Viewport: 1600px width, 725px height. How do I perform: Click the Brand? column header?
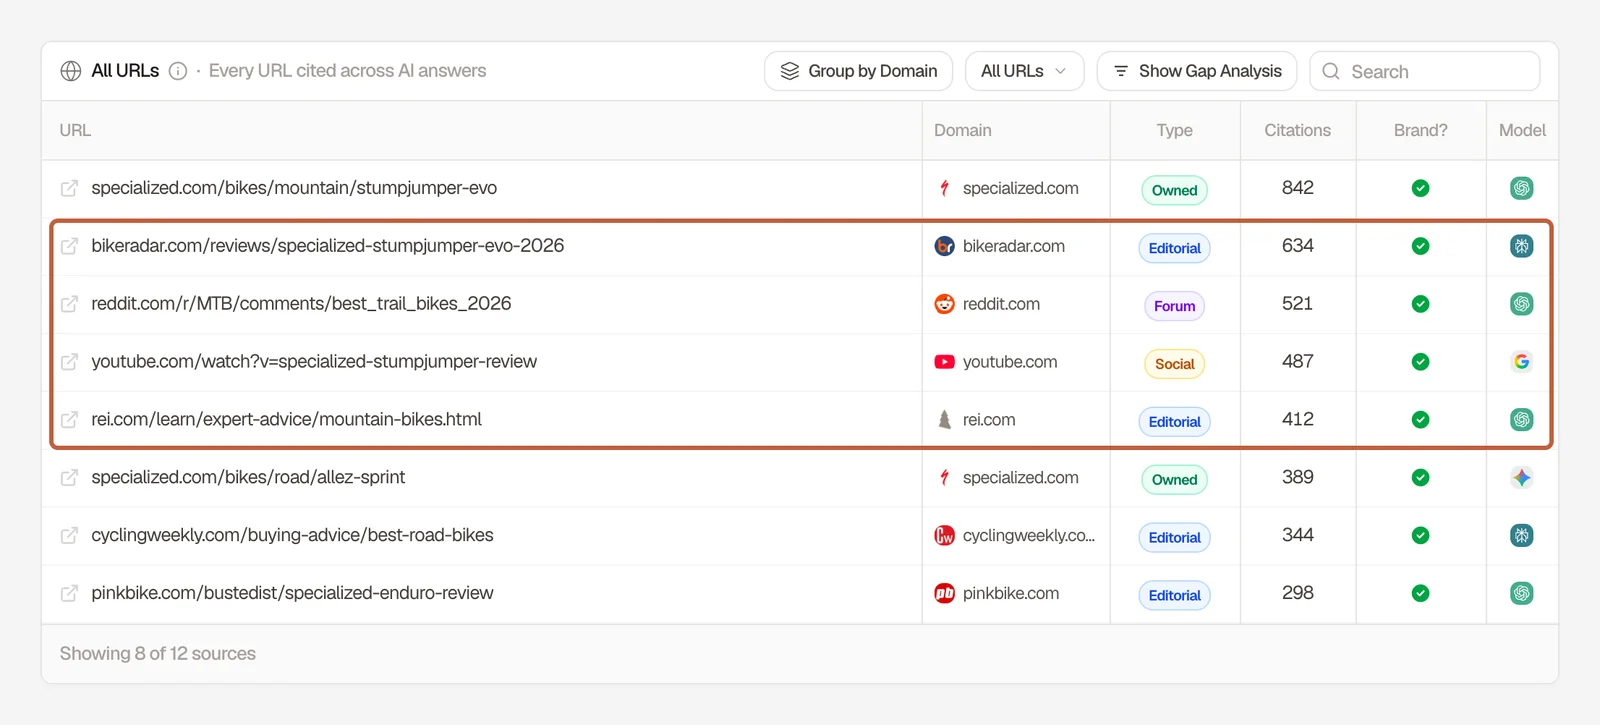1420,130
